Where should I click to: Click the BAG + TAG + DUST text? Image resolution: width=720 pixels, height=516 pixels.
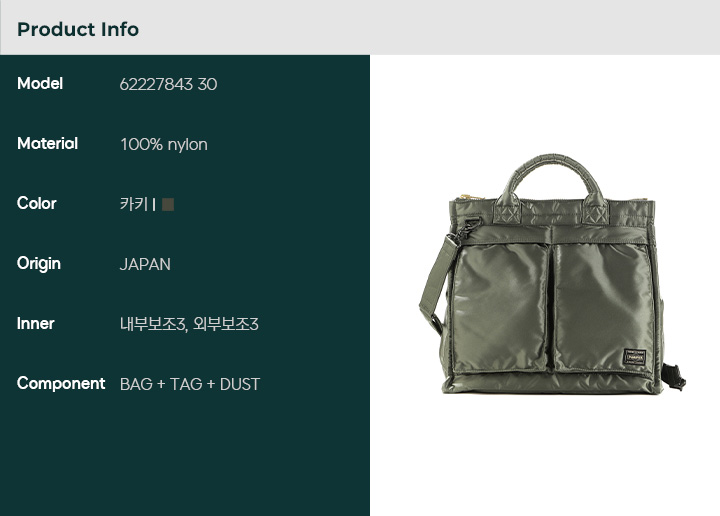pyautogui.click(x=190, y=384)
